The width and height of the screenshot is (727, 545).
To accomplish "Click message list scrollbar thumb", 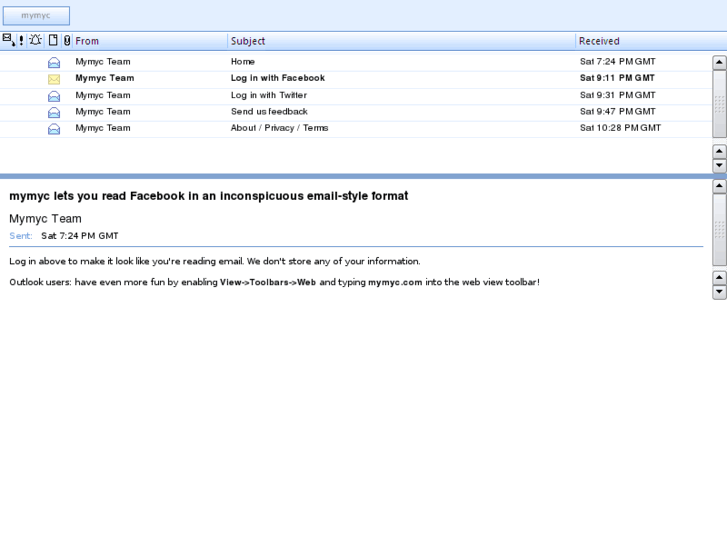I will [x=719, y=104].
